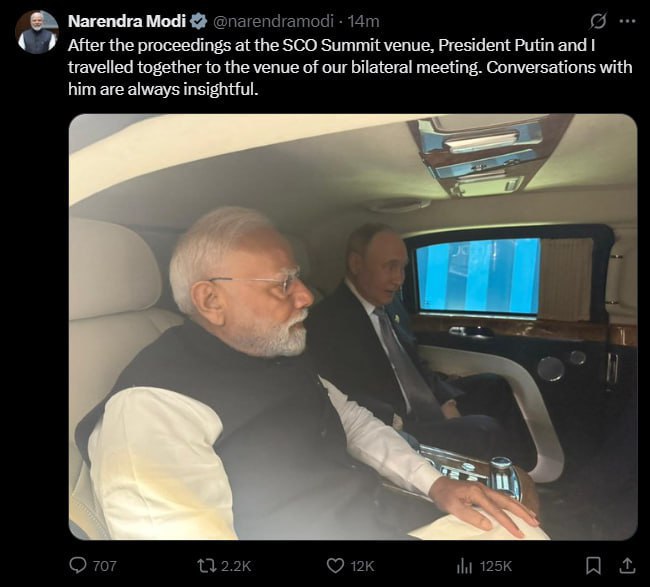Viewport: 650px width, 587px height.
Task: Click the @narendramodi handle
Action: tap(273, 21)
